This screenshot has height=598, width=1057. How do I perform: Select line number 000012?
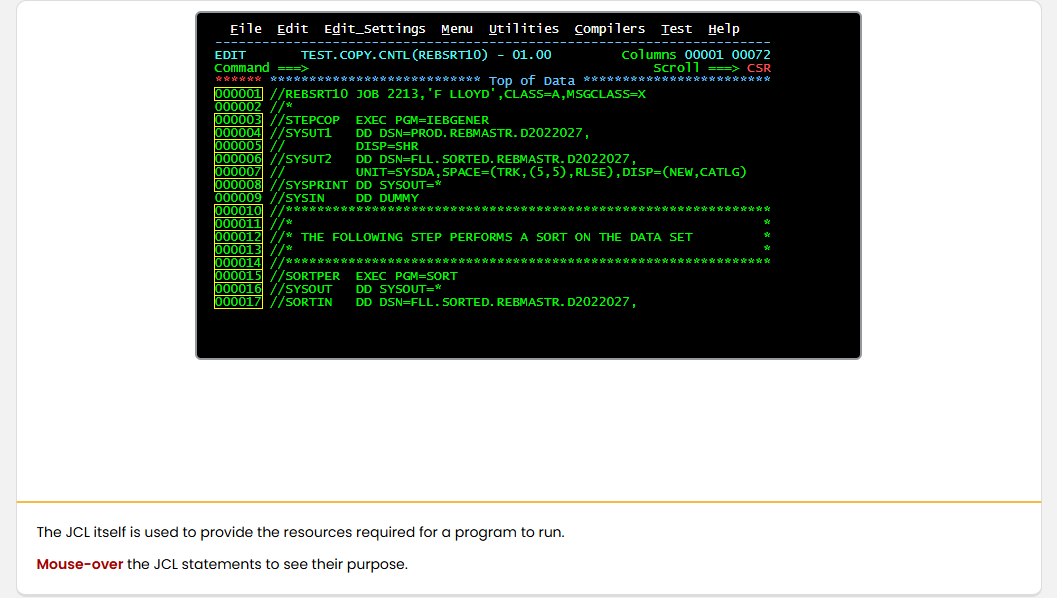pyautogui.click(x=238, y=237)
